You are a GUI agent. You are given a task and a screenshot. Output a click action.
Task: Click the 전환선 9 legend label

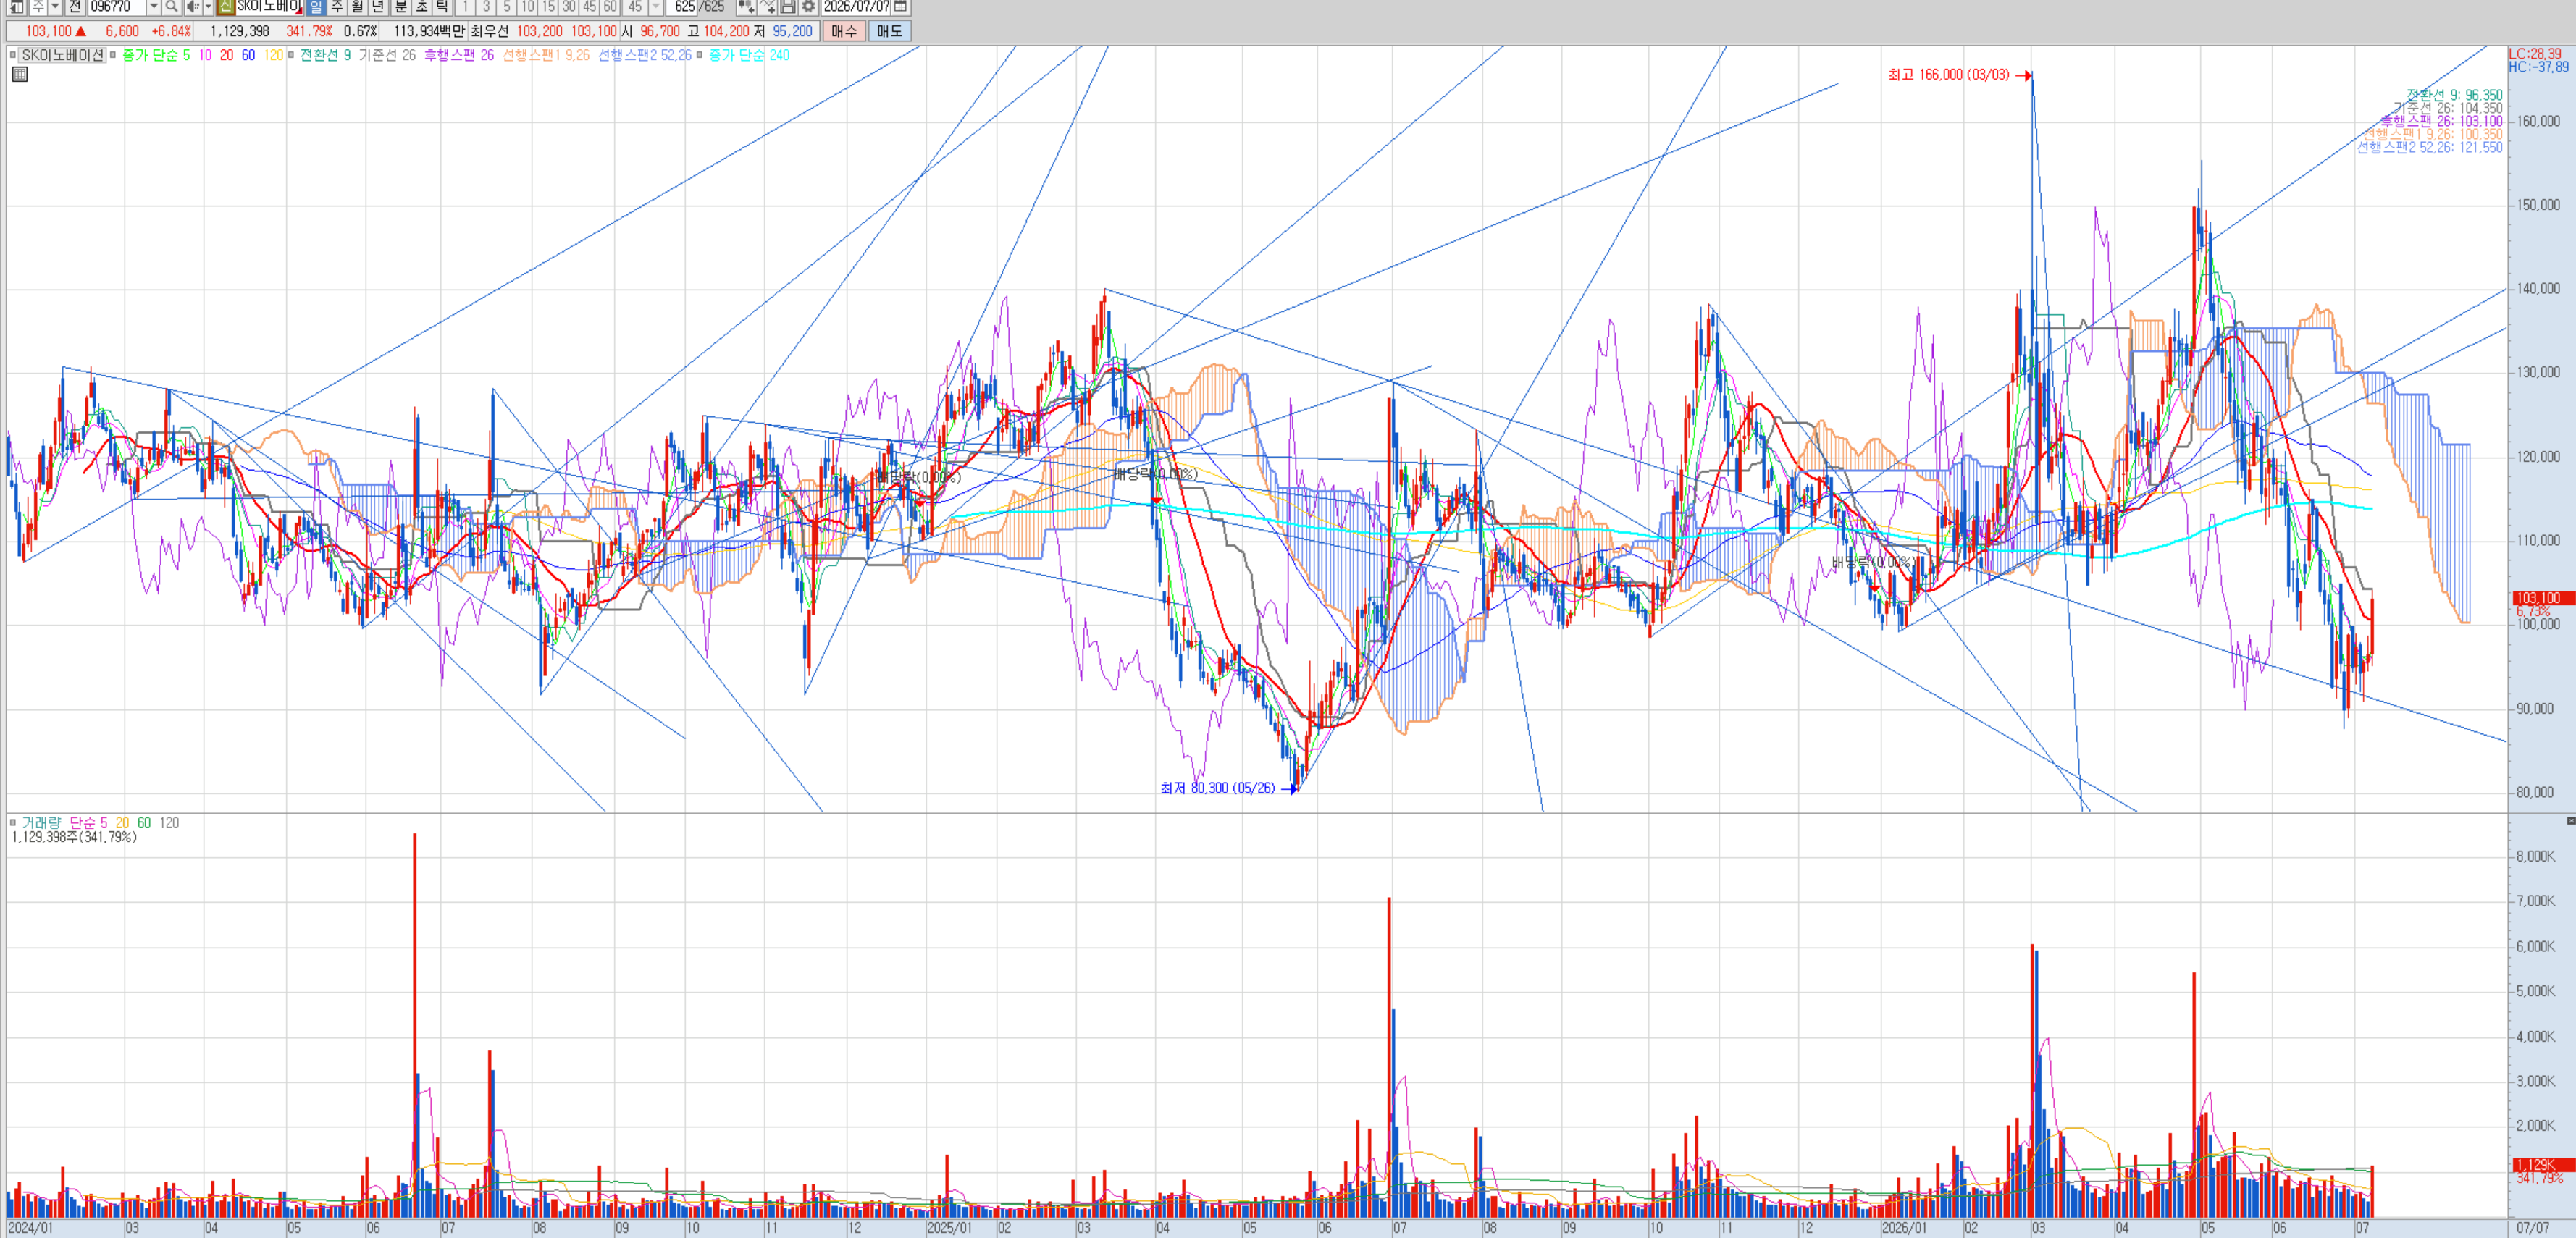point(326,55)
